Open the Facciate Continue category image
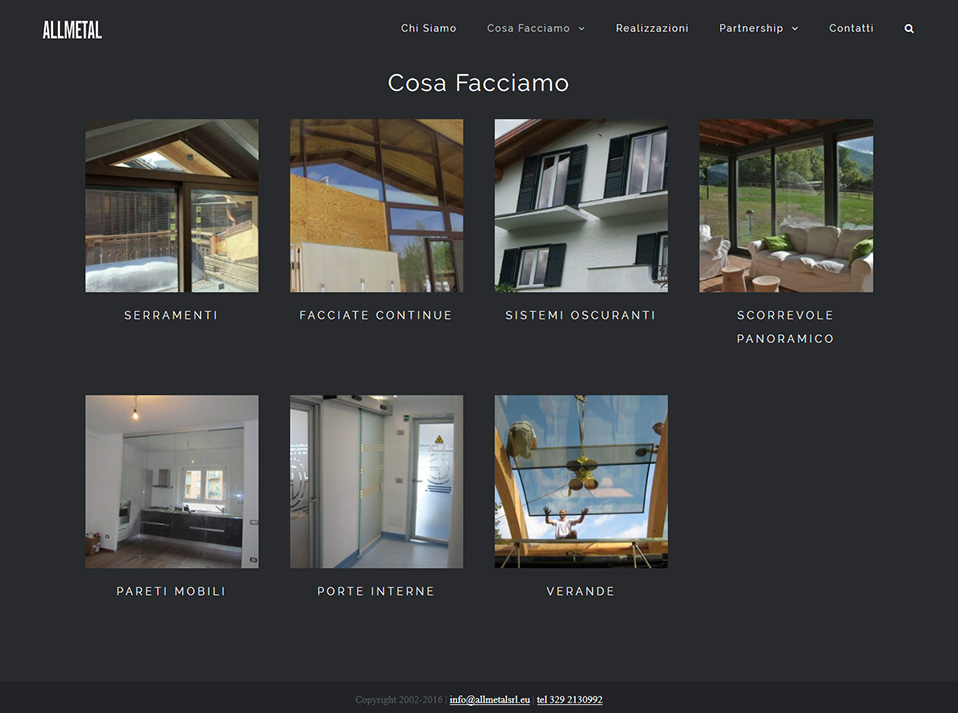Image resolution: width=958 pixels, height=713 pixels. tap(376, 205)
